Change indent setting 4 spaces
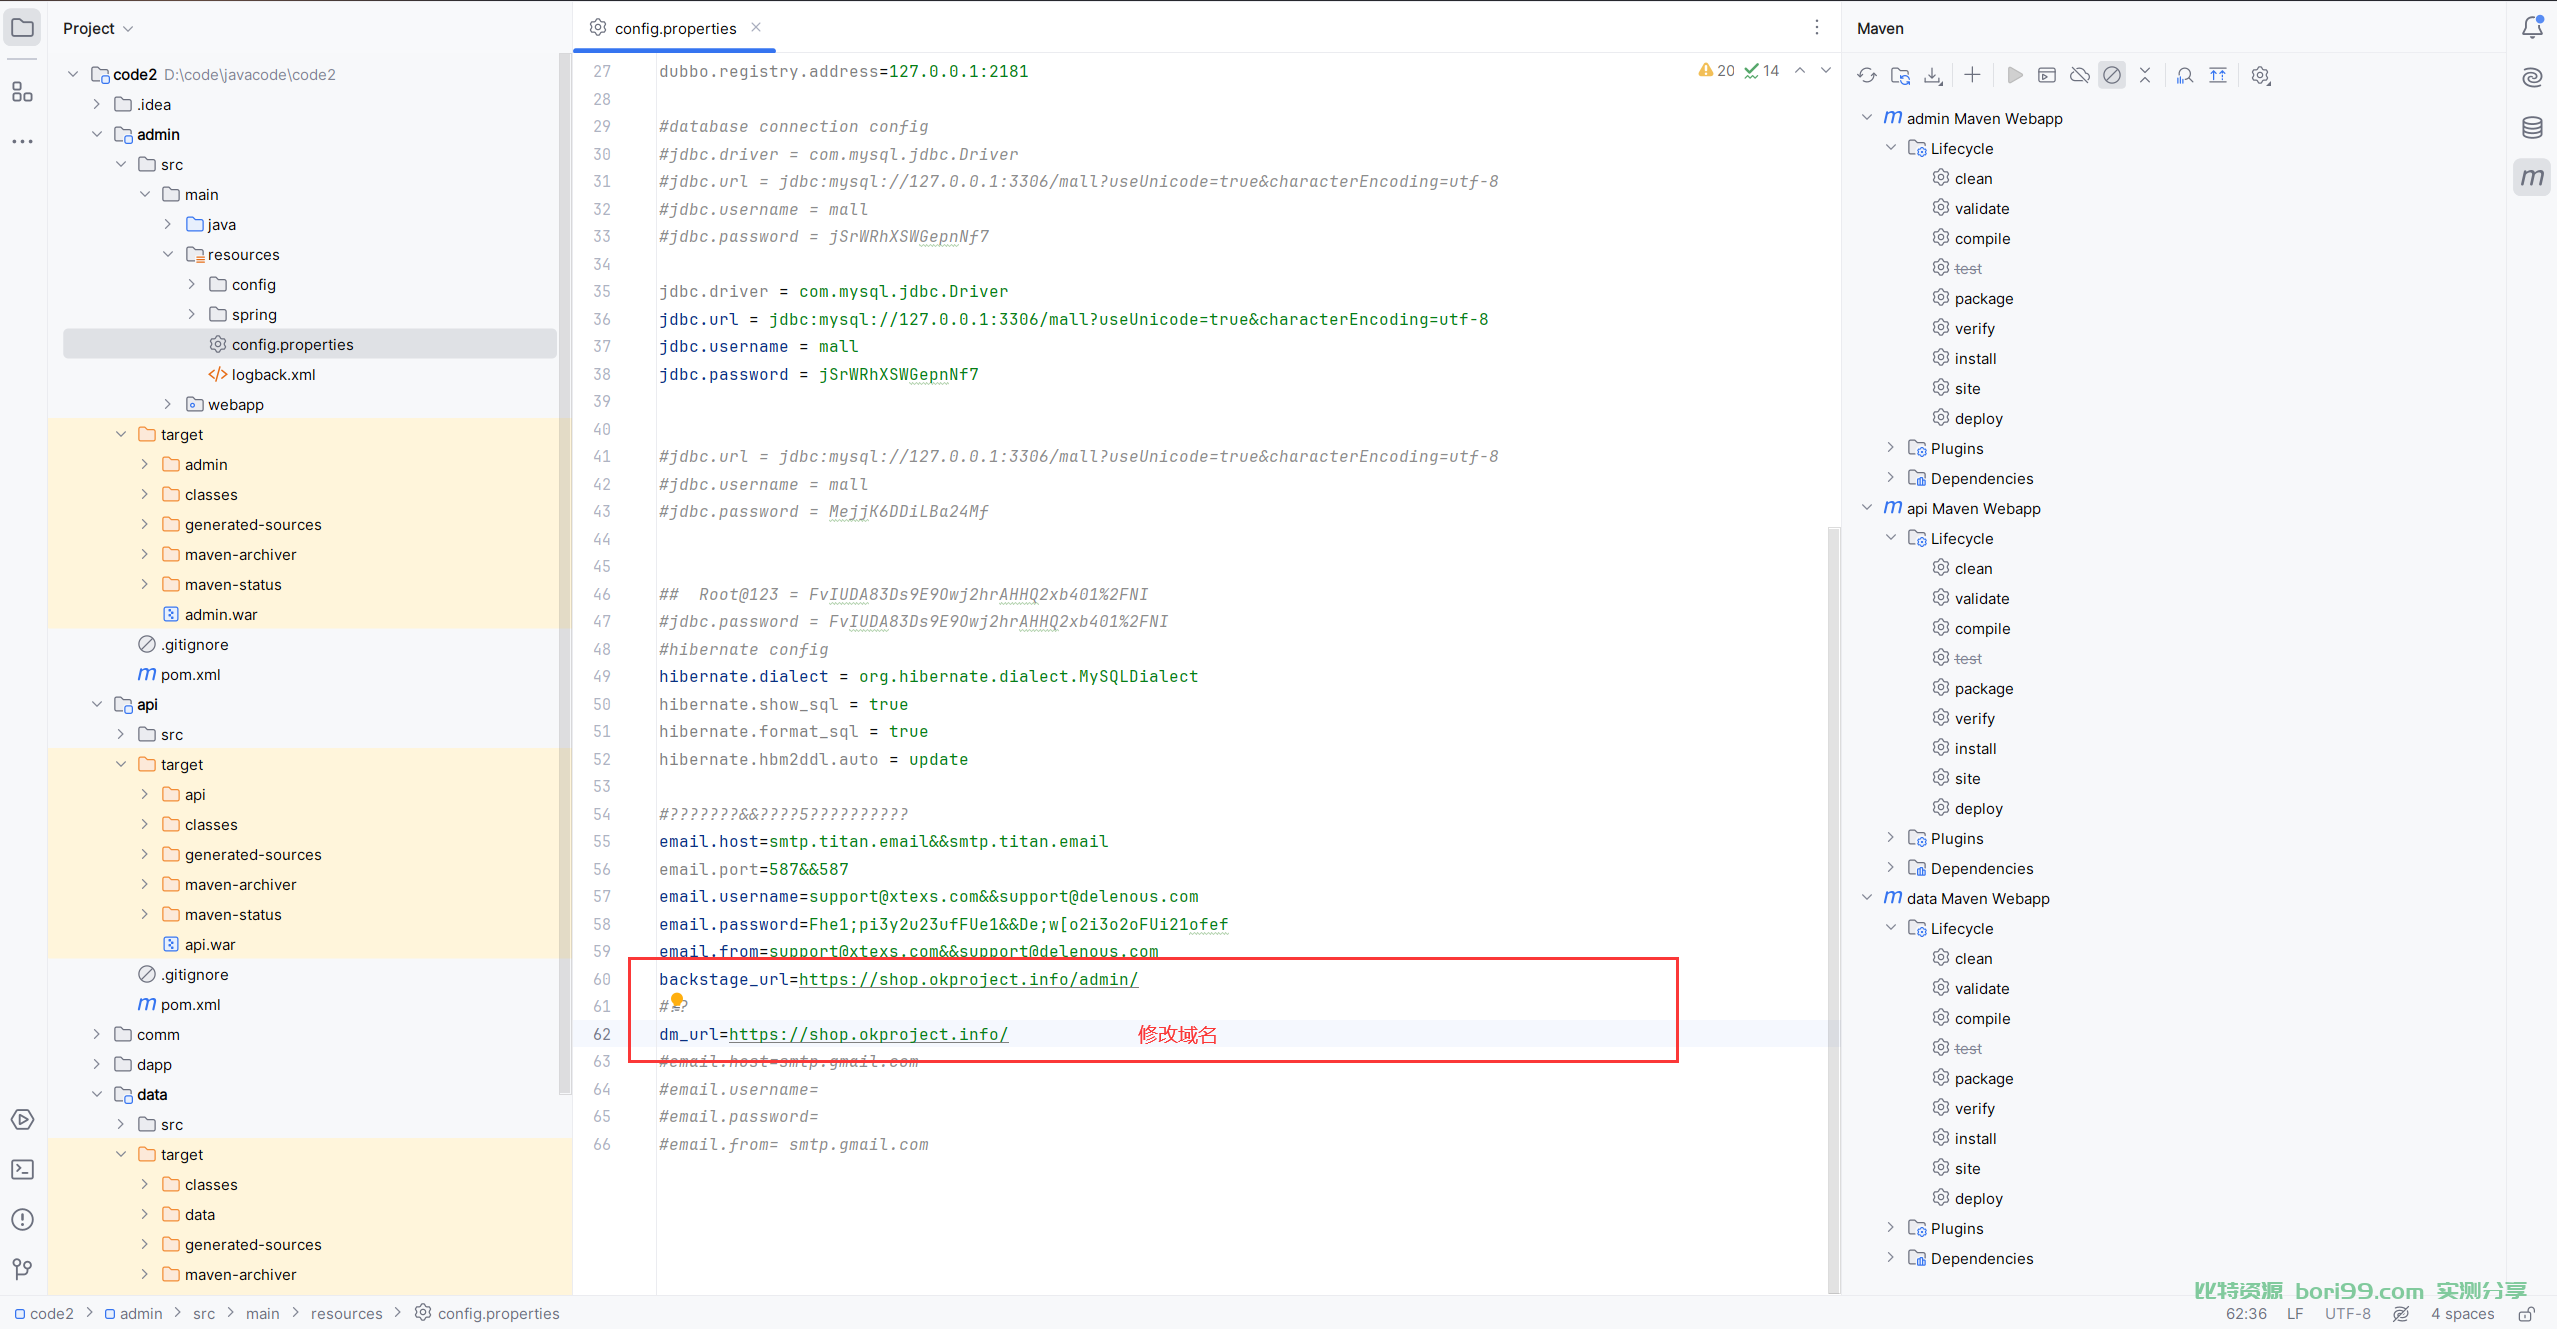 (x=2462, y=1314)
